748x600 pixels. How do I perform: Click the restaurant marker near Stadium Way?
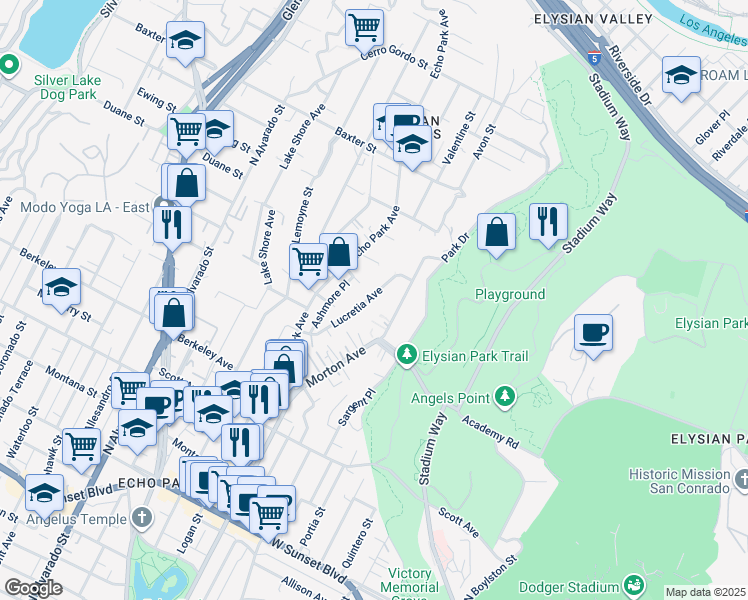coord(547,222)
